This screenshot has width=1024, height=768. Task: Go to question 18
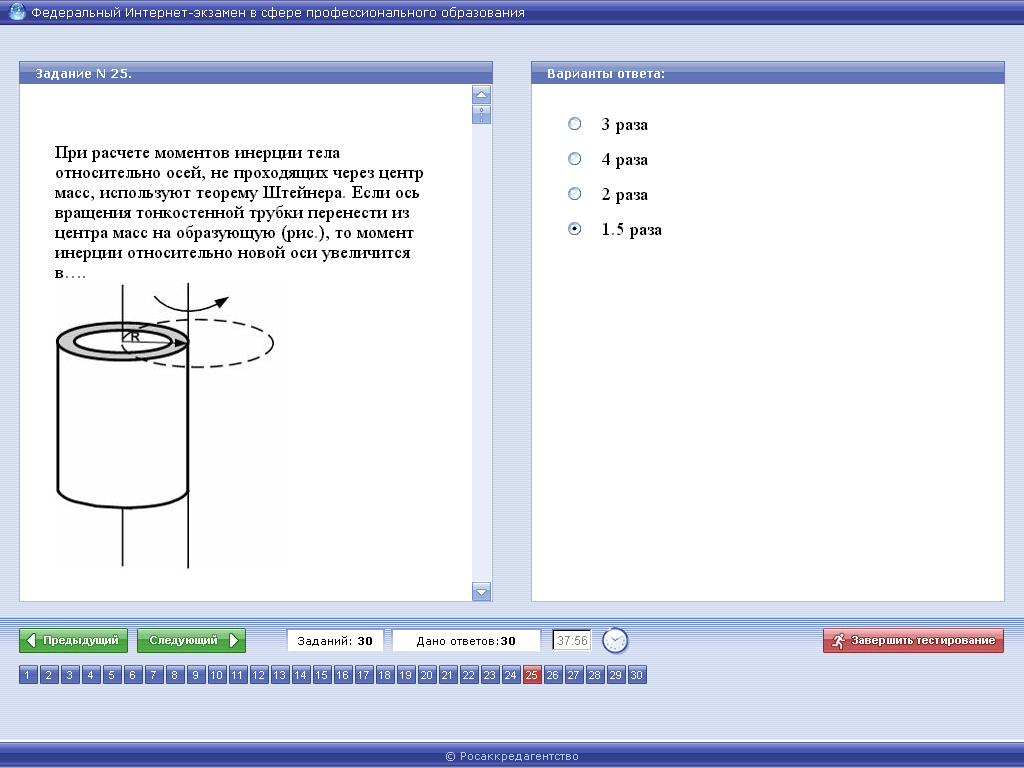click(385, 675)
